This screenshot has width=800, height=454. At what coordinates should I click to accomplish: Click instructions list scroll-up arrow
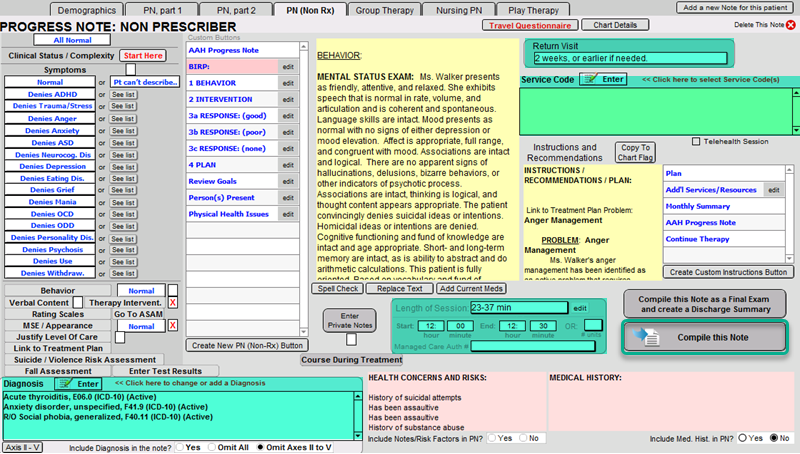[x=789, y=169]
